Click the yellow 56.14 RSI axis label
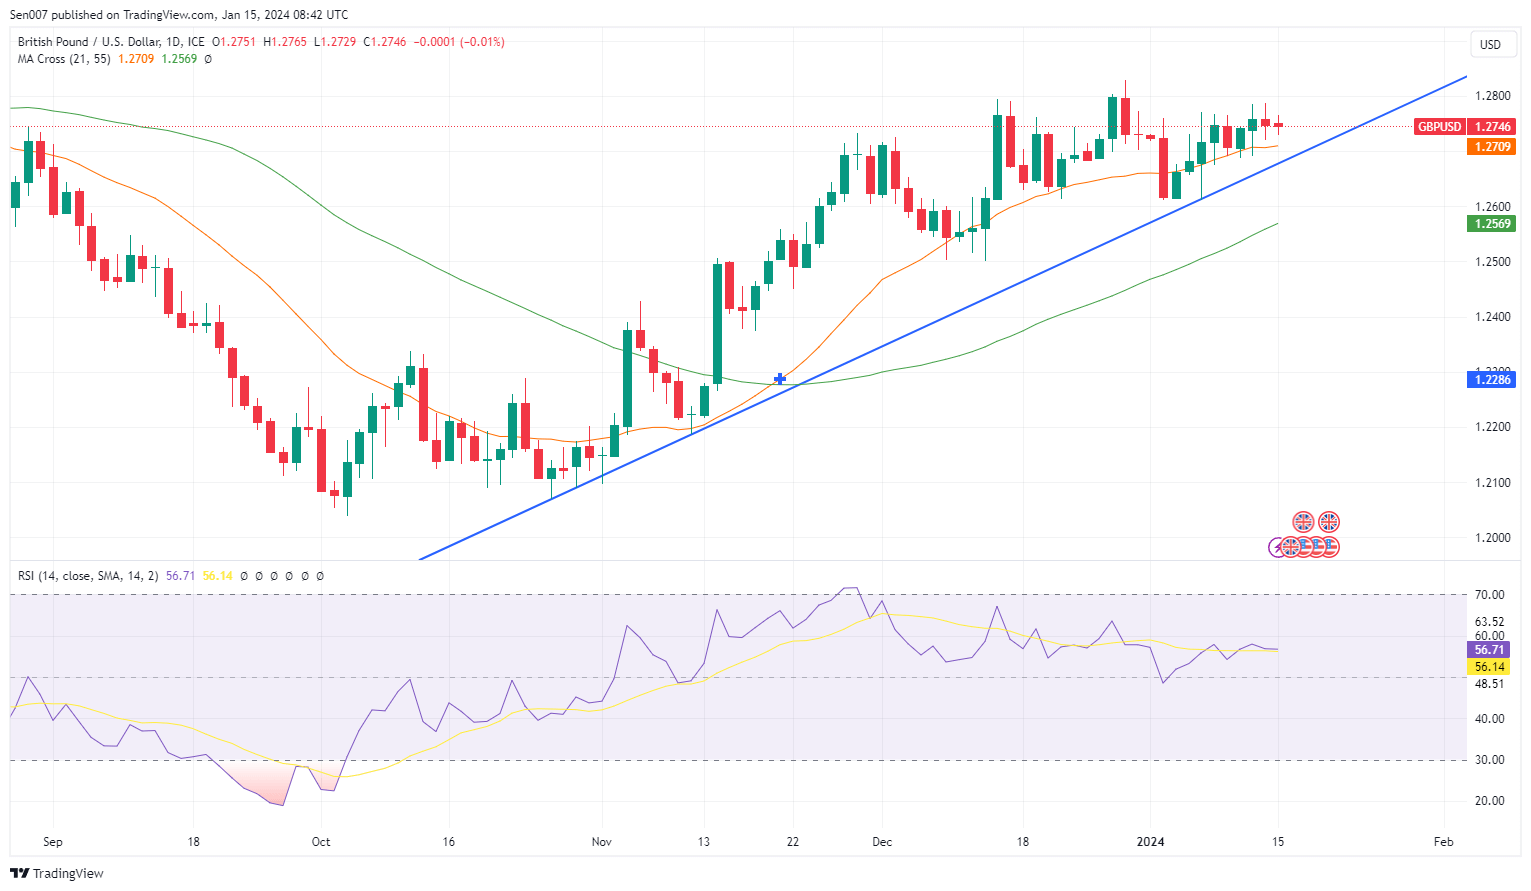 tap(1489, 667)
